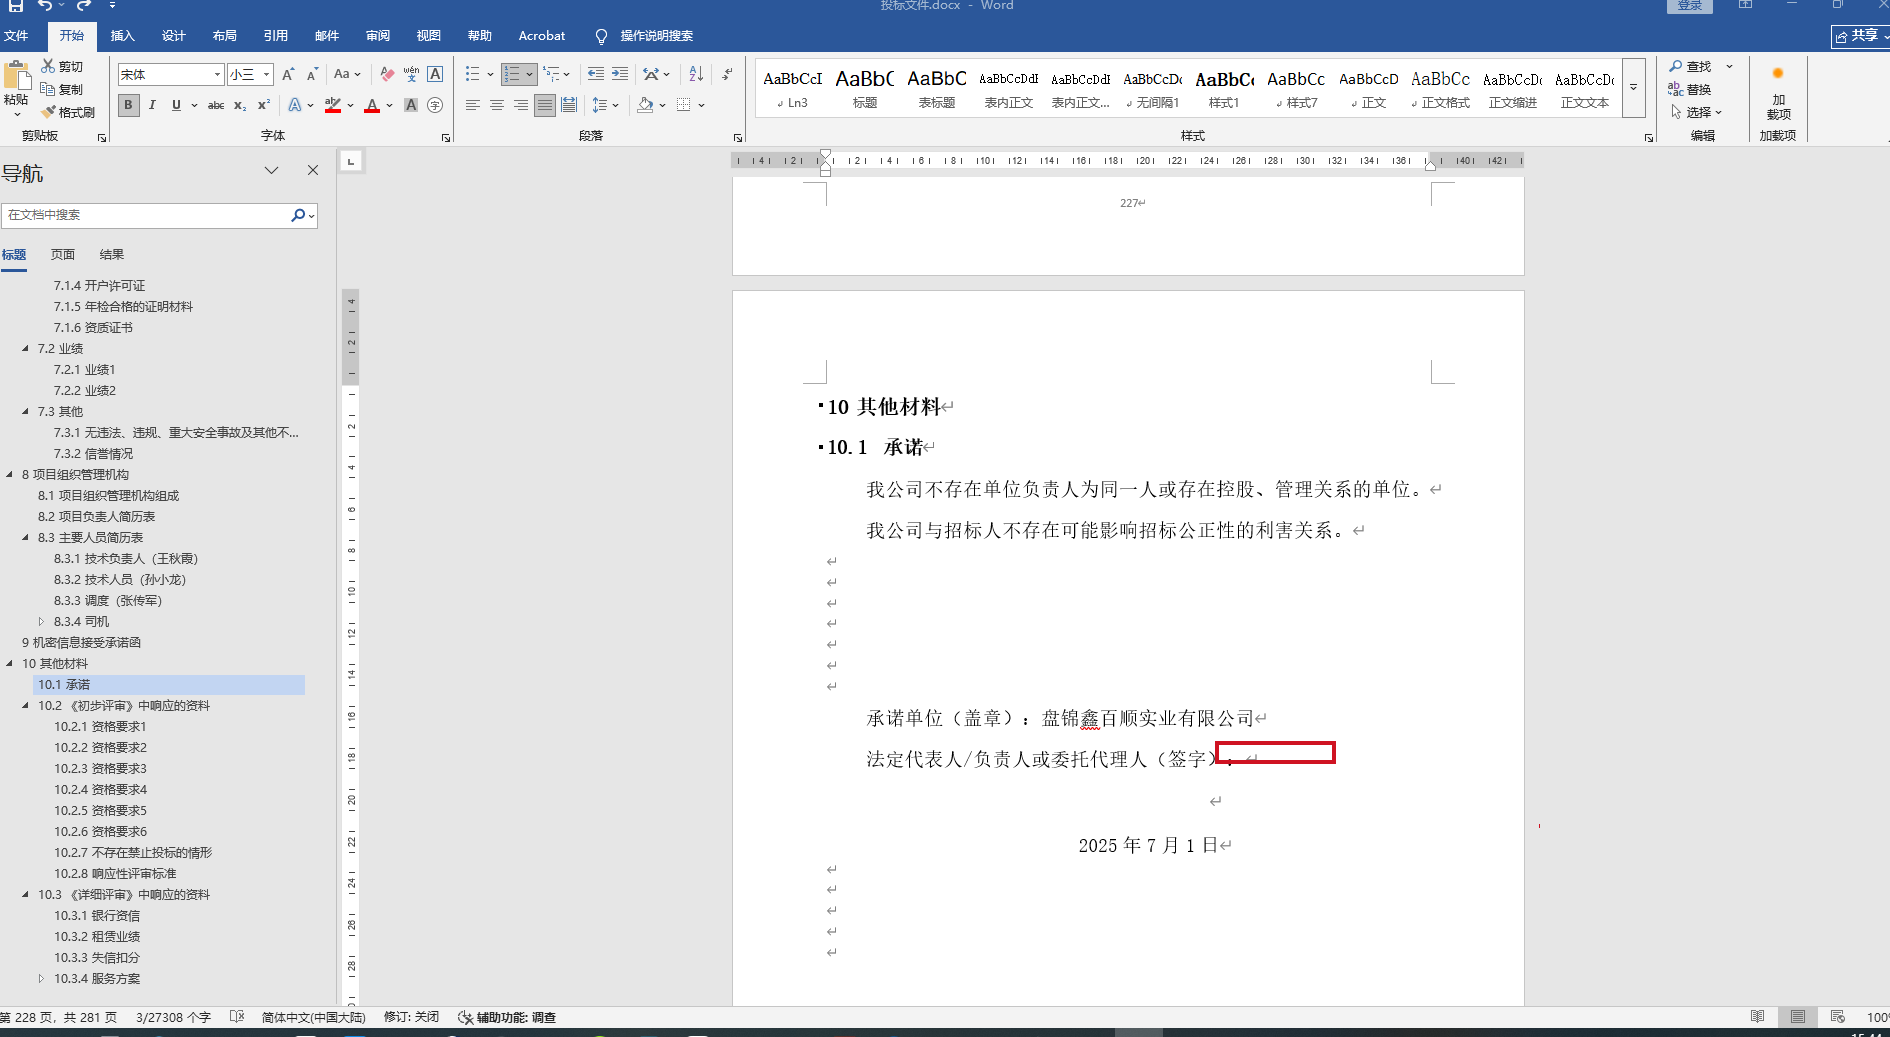This screenshot has height=1037, width=1890.
Task: Decrease paragraph indent
Action: coord(596,74)
